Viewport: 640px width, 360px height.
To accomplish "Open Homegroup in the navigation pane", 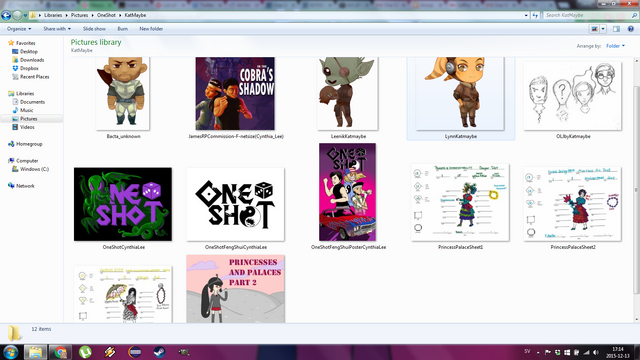I will point(29,144).
